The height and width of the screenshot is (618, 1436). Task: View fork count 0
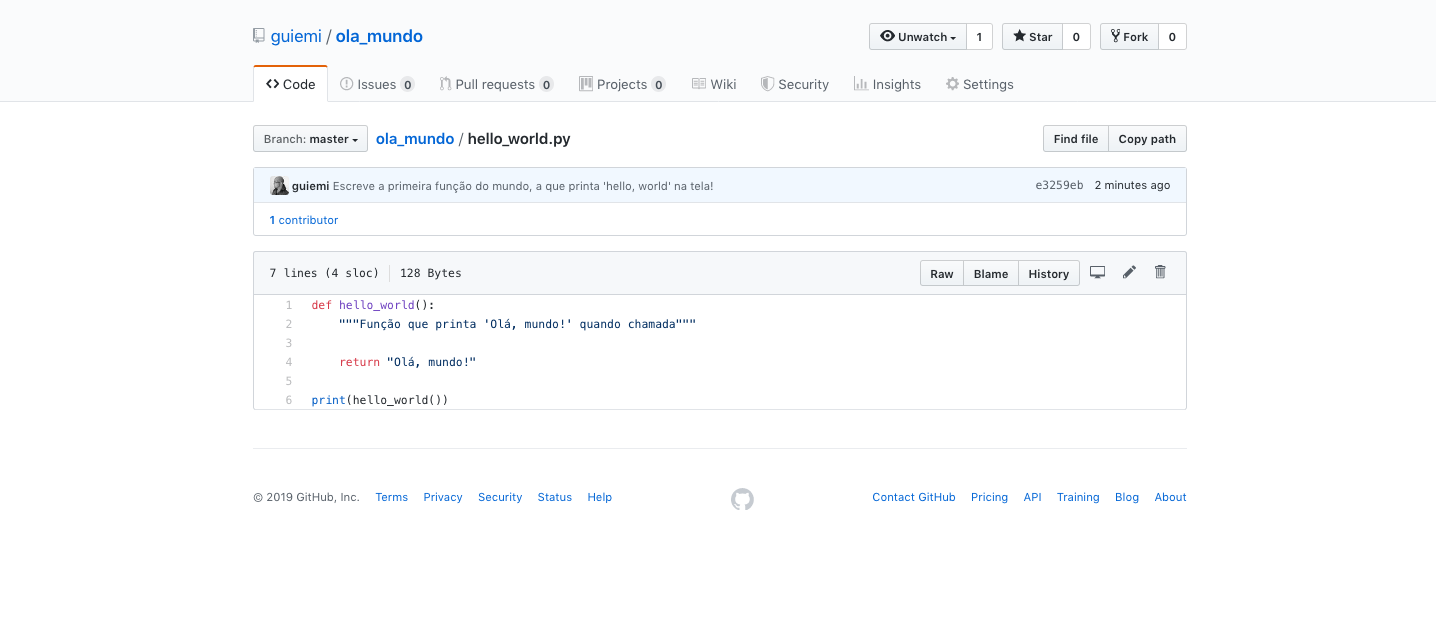(1172, 37)
